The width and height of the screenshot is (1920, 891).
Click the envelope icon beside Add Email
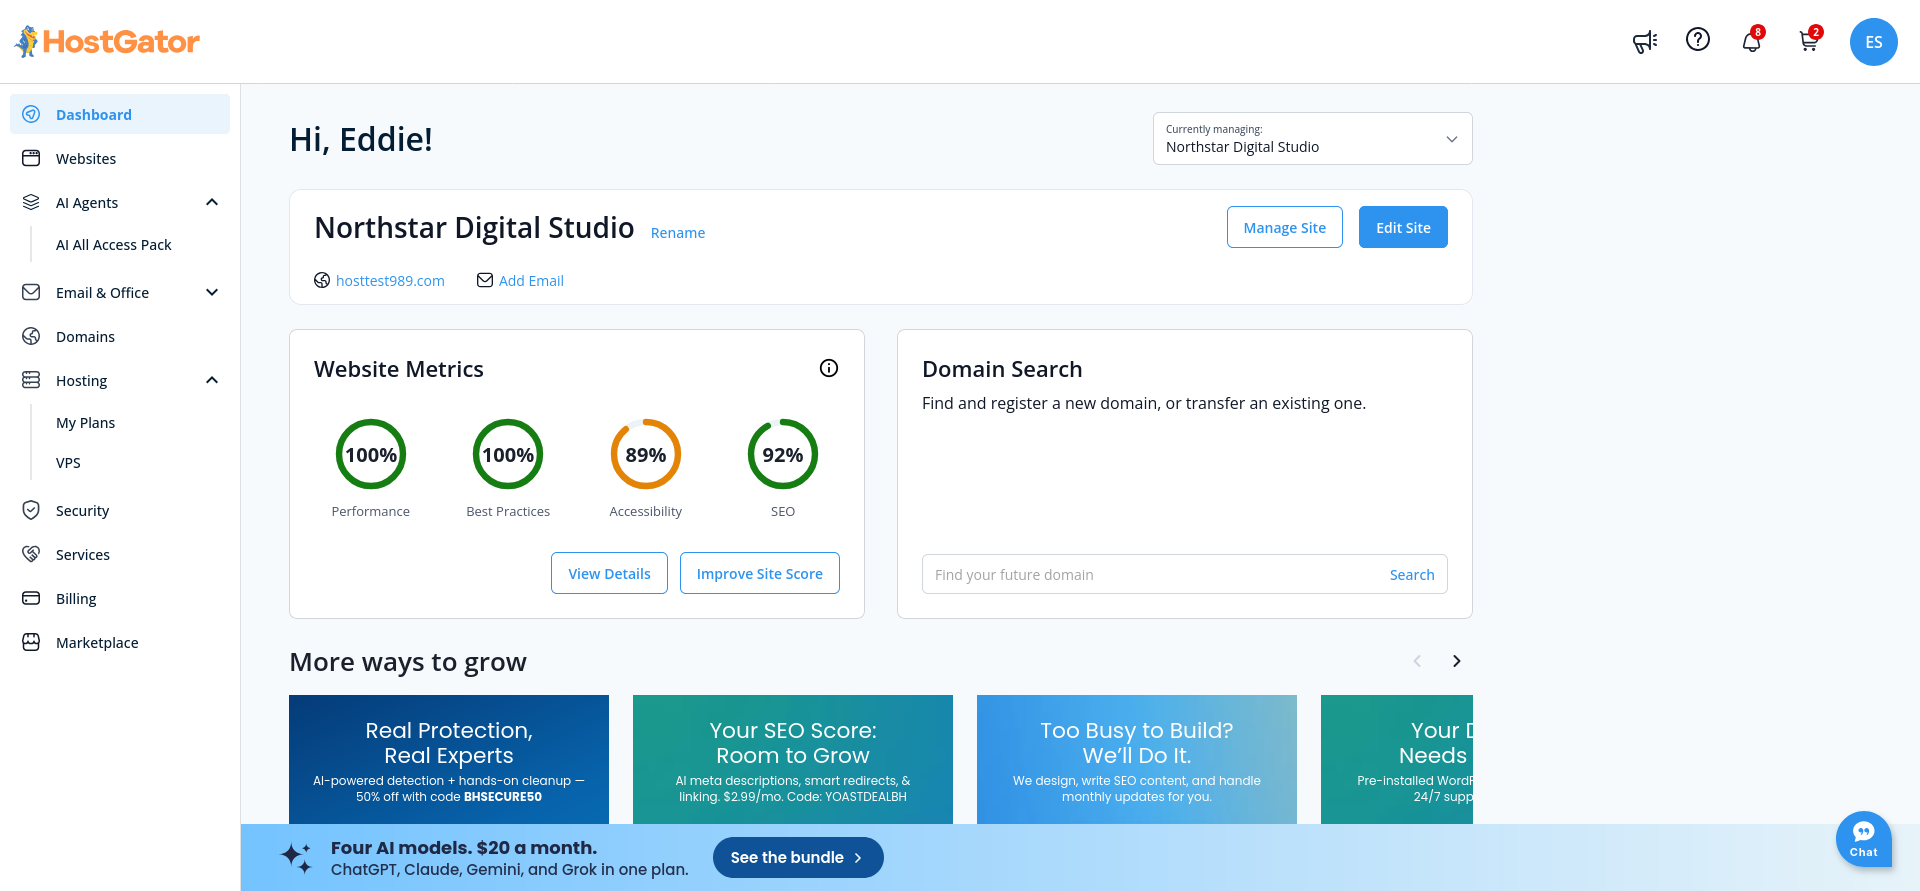pos(485,280)
